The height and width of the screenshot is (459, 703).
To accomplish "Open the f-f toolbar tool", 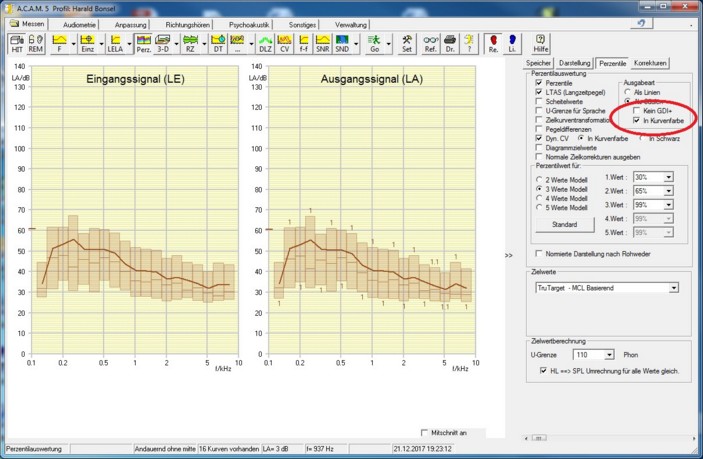I will (x=304, y=44).
